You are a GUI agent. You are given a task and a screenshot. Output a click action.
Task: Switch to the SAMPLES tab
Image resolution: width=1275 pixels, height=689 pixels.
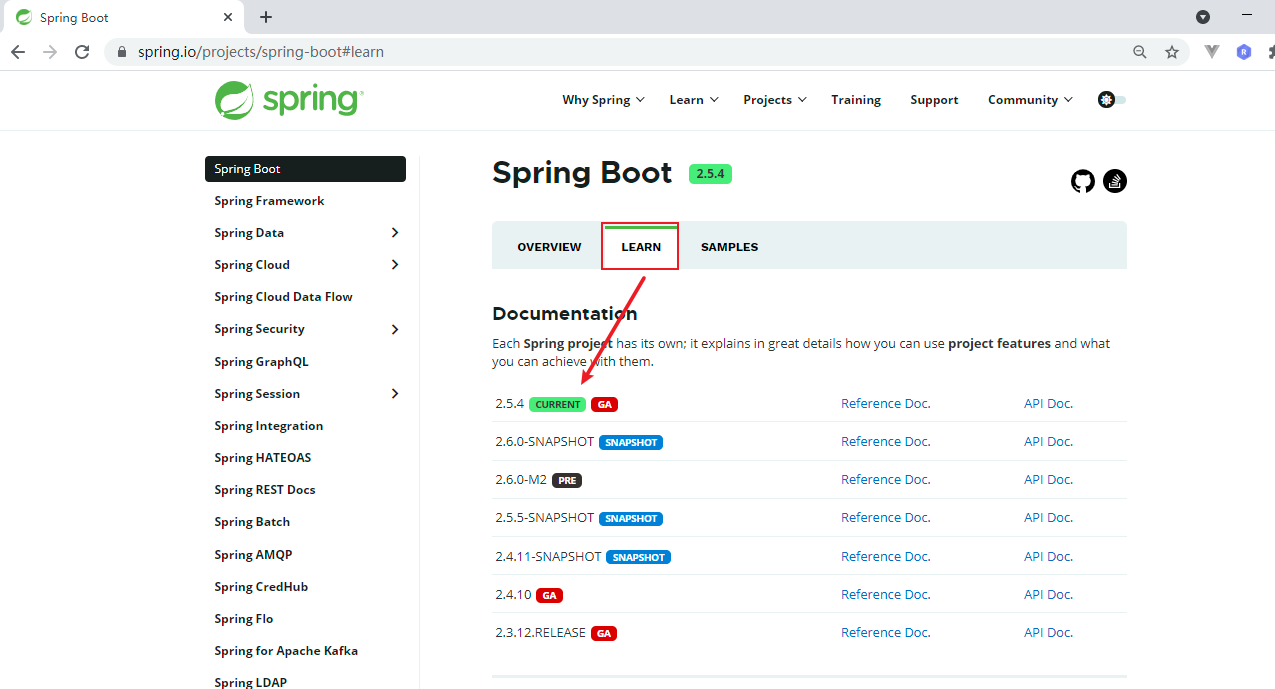point(729,247)
